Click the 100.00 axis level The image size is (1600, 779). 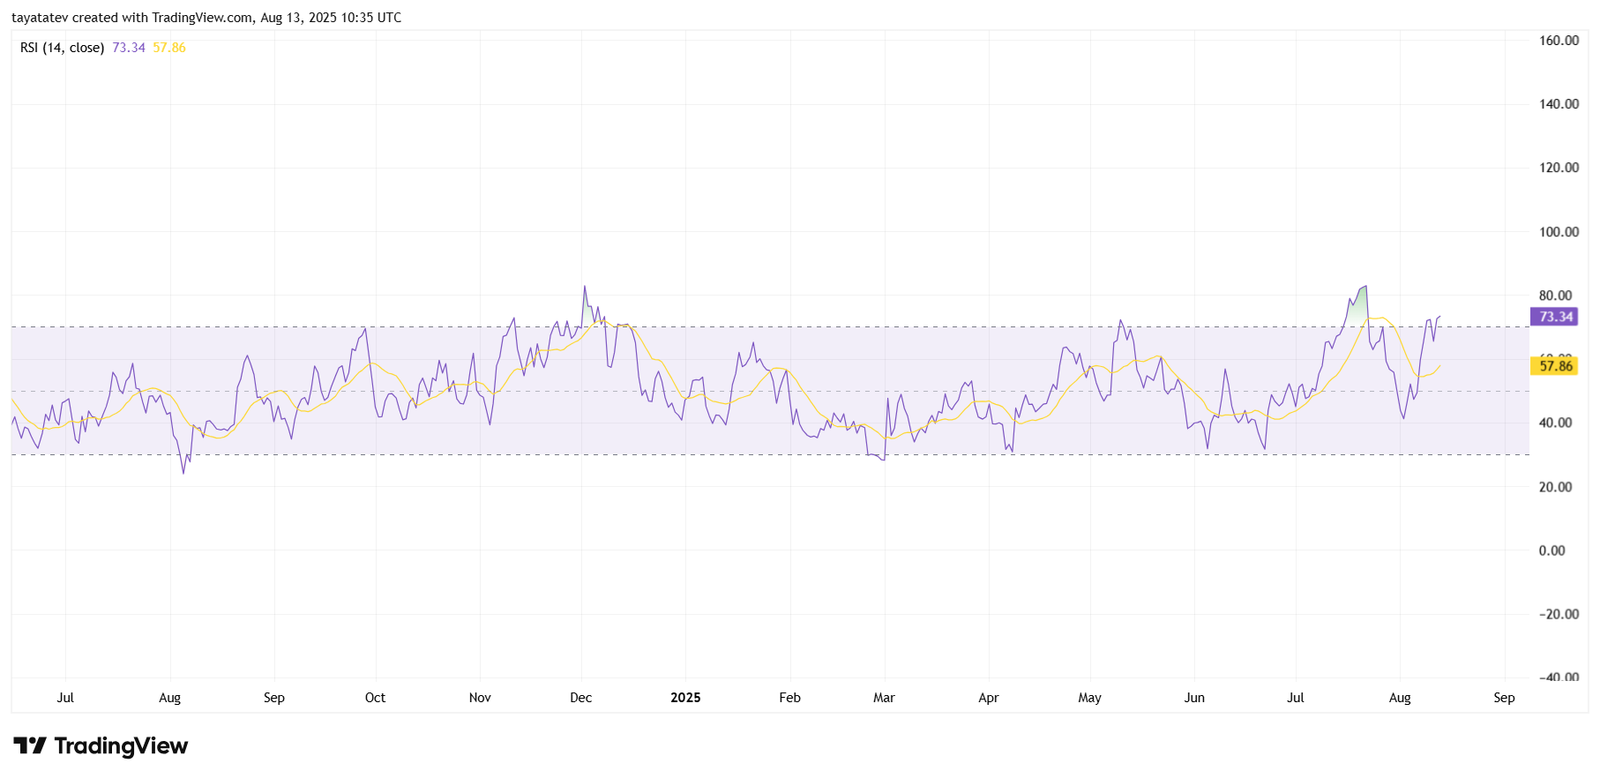(x=1559, y=232)
